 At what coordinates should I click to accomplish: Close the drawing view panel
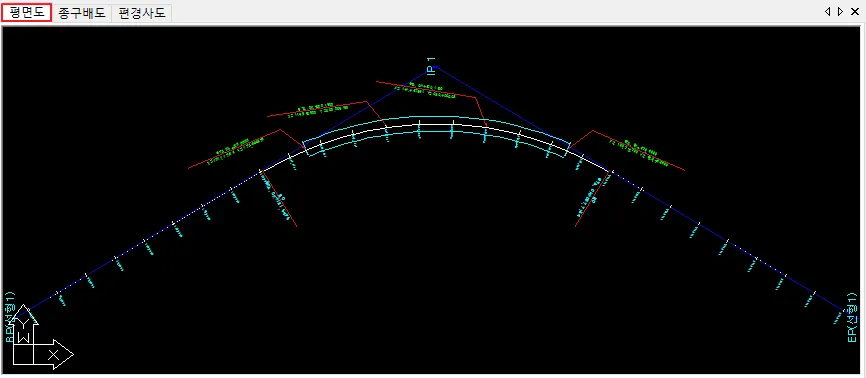855,12
